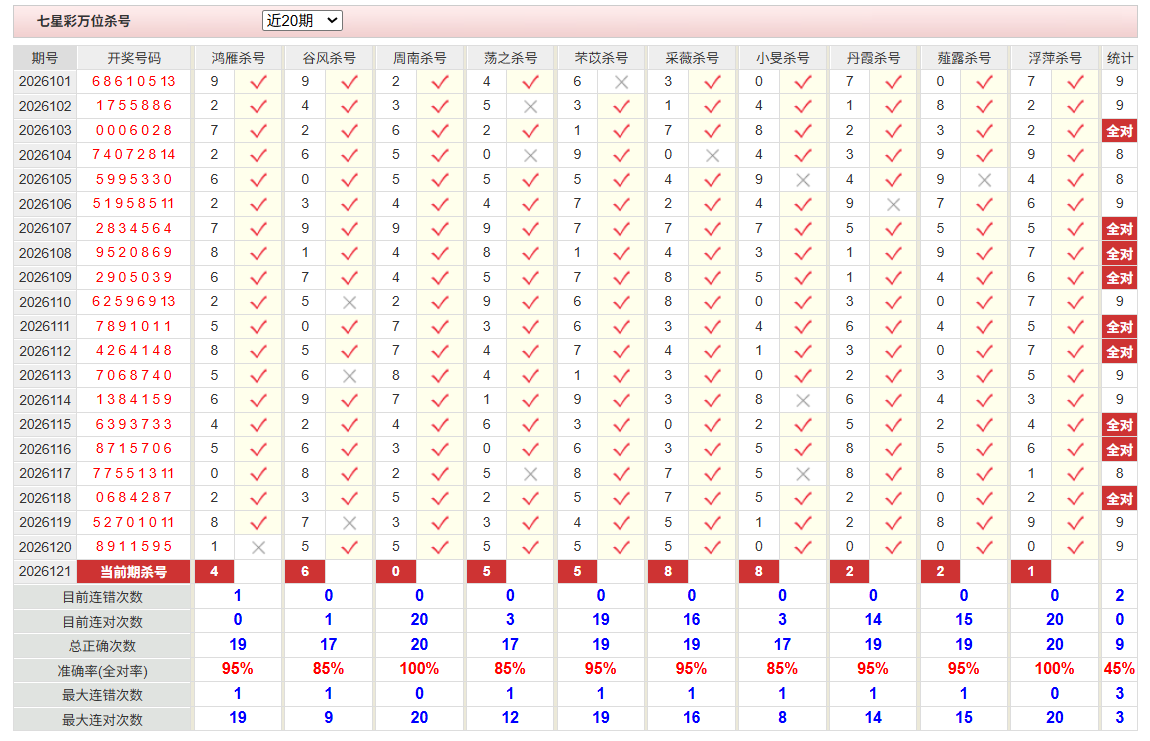1150x741 pixels.
Task: Click the 100% accuracy under 周南杀号
Action: tap(419, 669)
